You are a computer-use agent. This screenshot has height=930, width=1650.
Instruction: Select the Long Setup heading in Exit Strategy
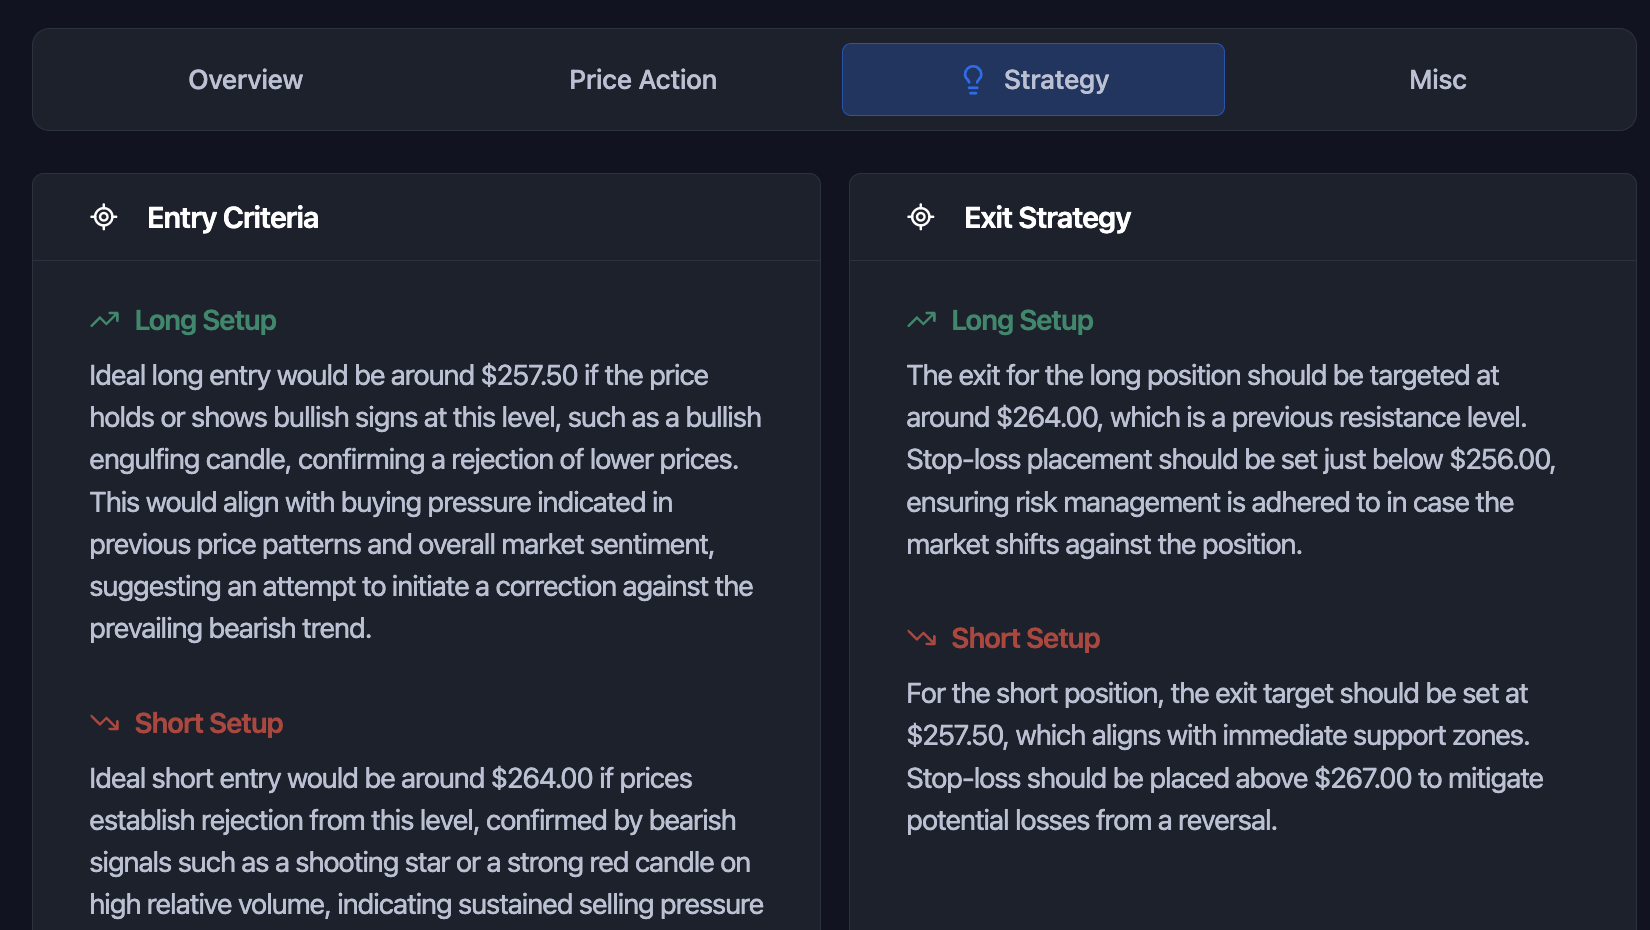click(1022, 321)
